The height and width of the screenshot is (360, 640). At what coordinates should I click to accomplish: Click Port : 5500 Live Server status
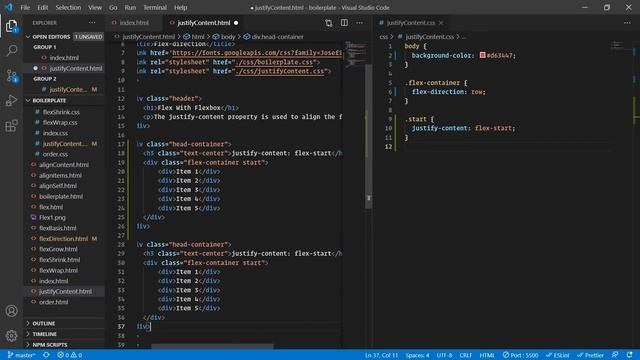point(520,355)
